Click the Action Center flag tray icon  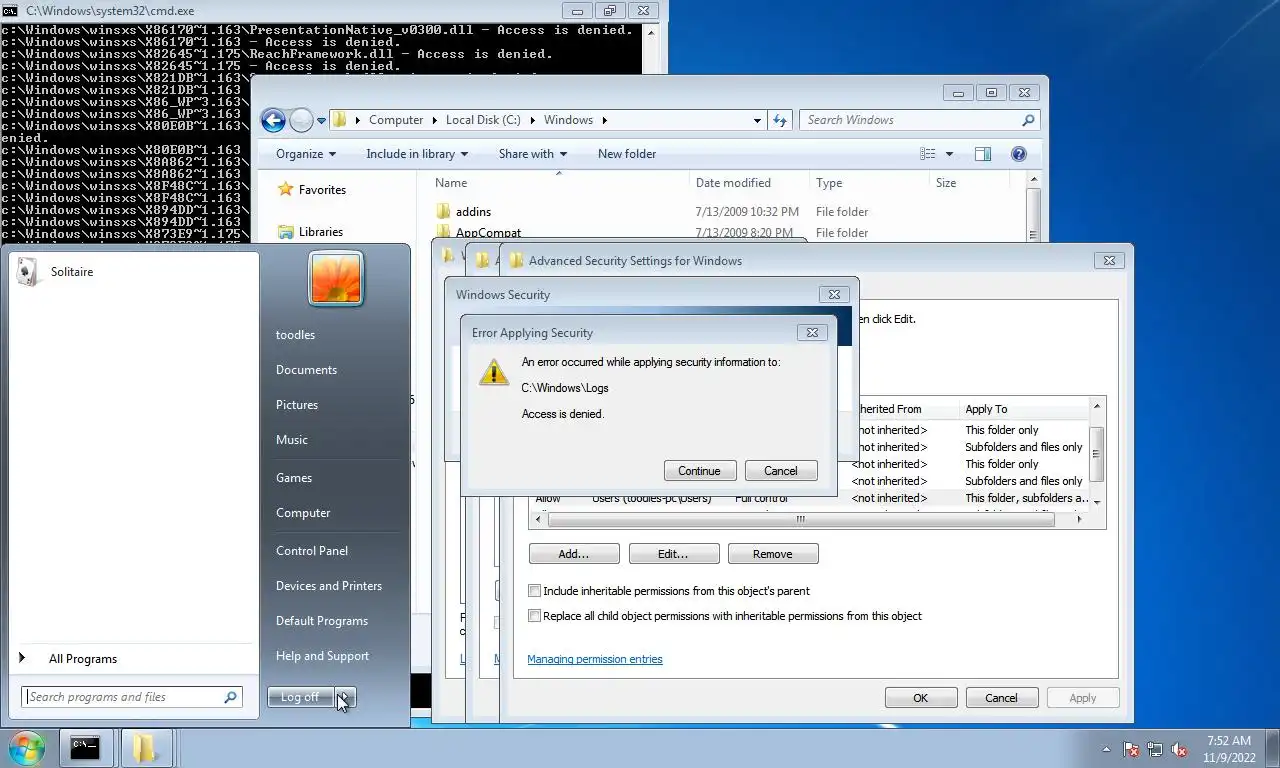[1131, 749]
